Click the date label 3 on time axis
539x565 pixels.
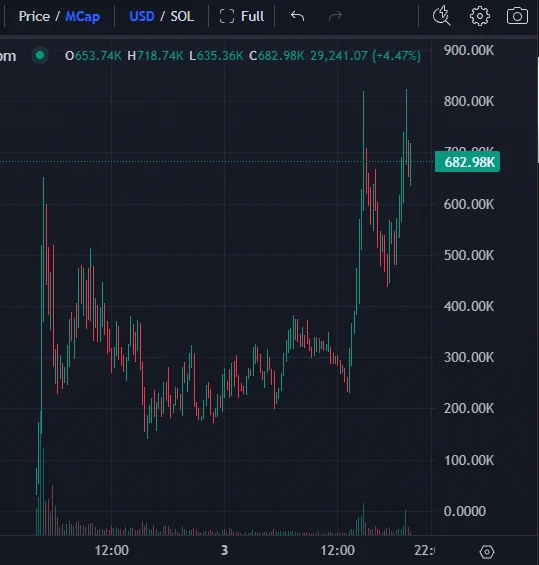[224, 550]
